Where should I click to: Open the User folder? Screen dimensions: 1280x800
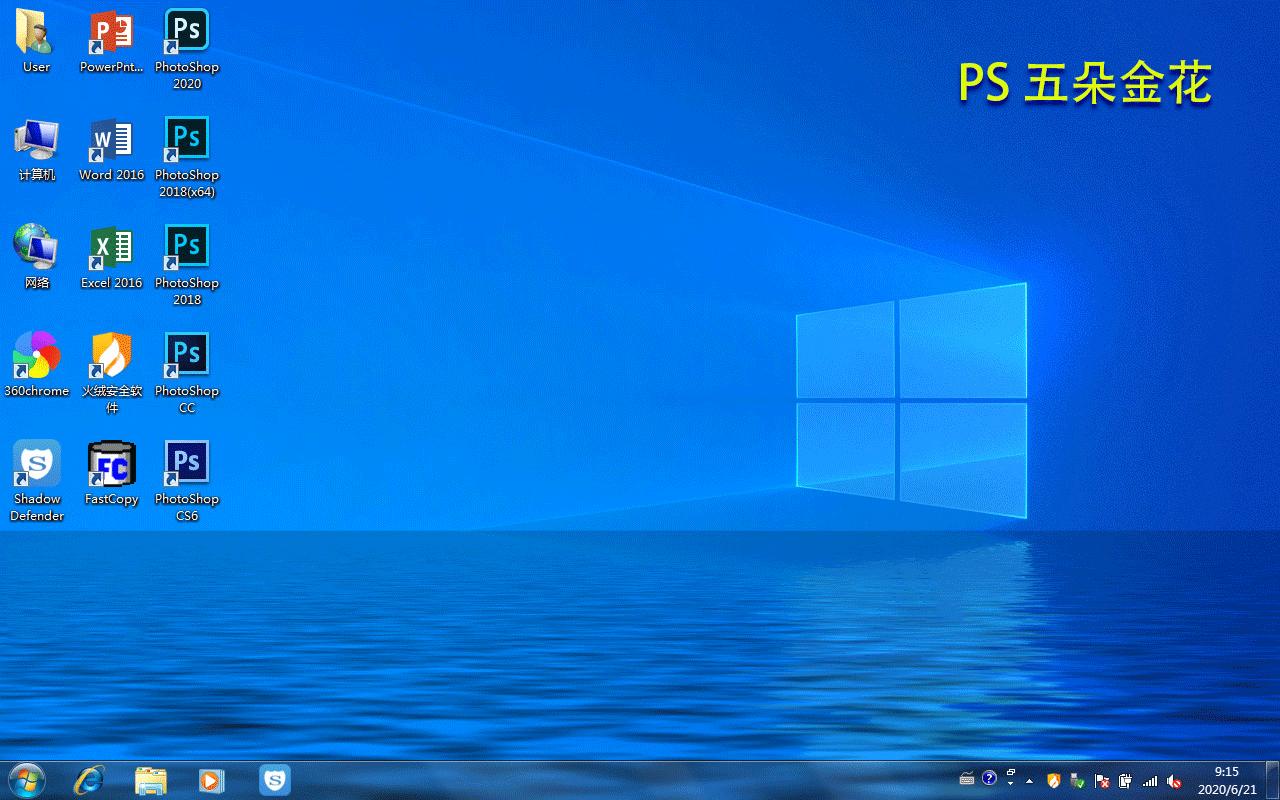click(x=35, y=30)
